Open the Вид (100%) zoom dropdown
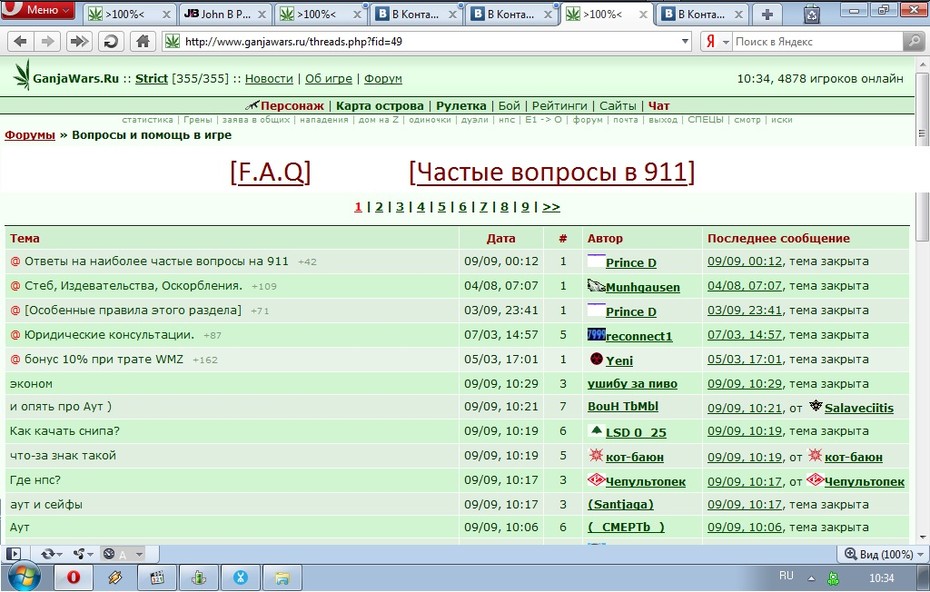This screenshot has height=592, width=930. pos(884,554)
